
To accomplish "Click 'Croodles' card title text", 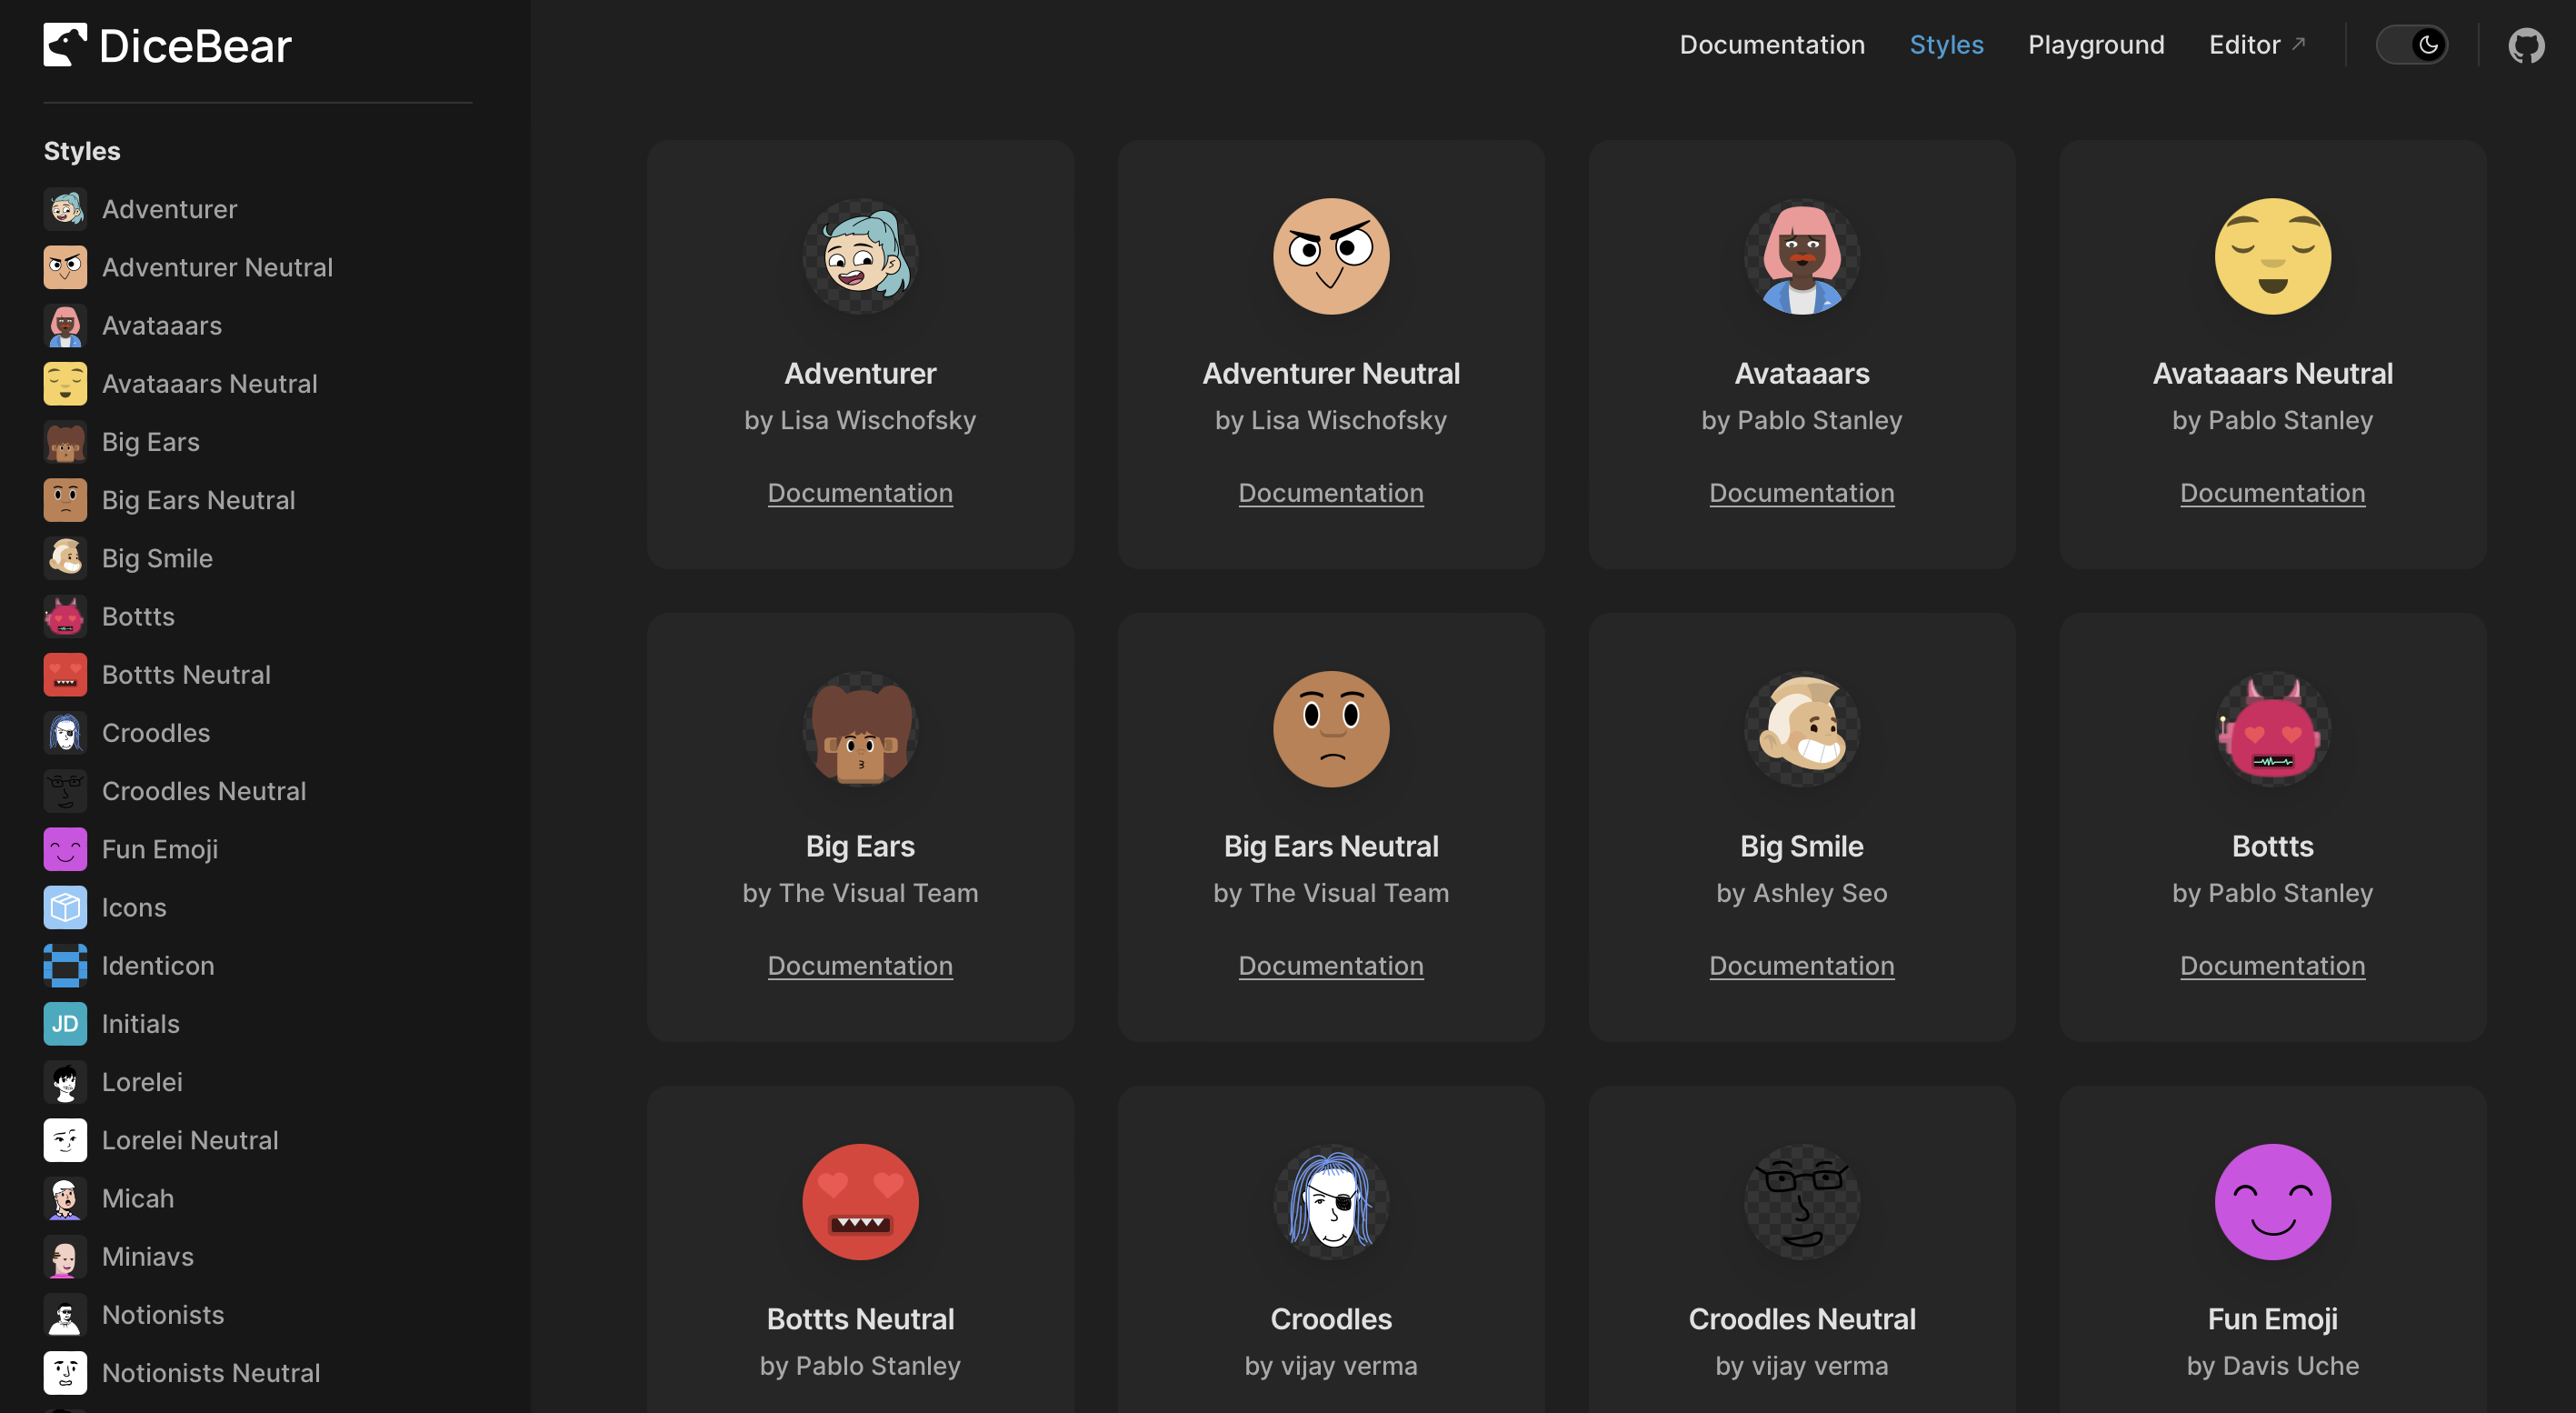I will [x=1331, y=1319].
